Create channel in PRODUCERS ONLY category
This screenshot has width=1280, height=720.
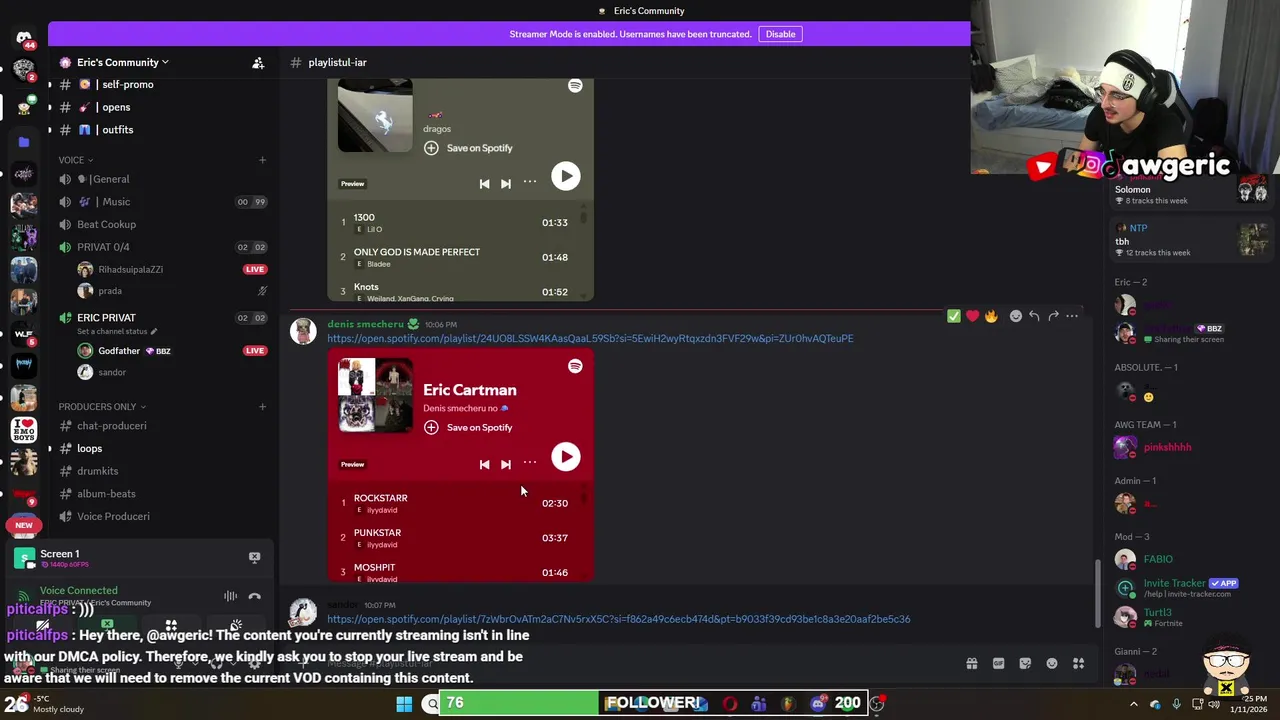point(262,407)
